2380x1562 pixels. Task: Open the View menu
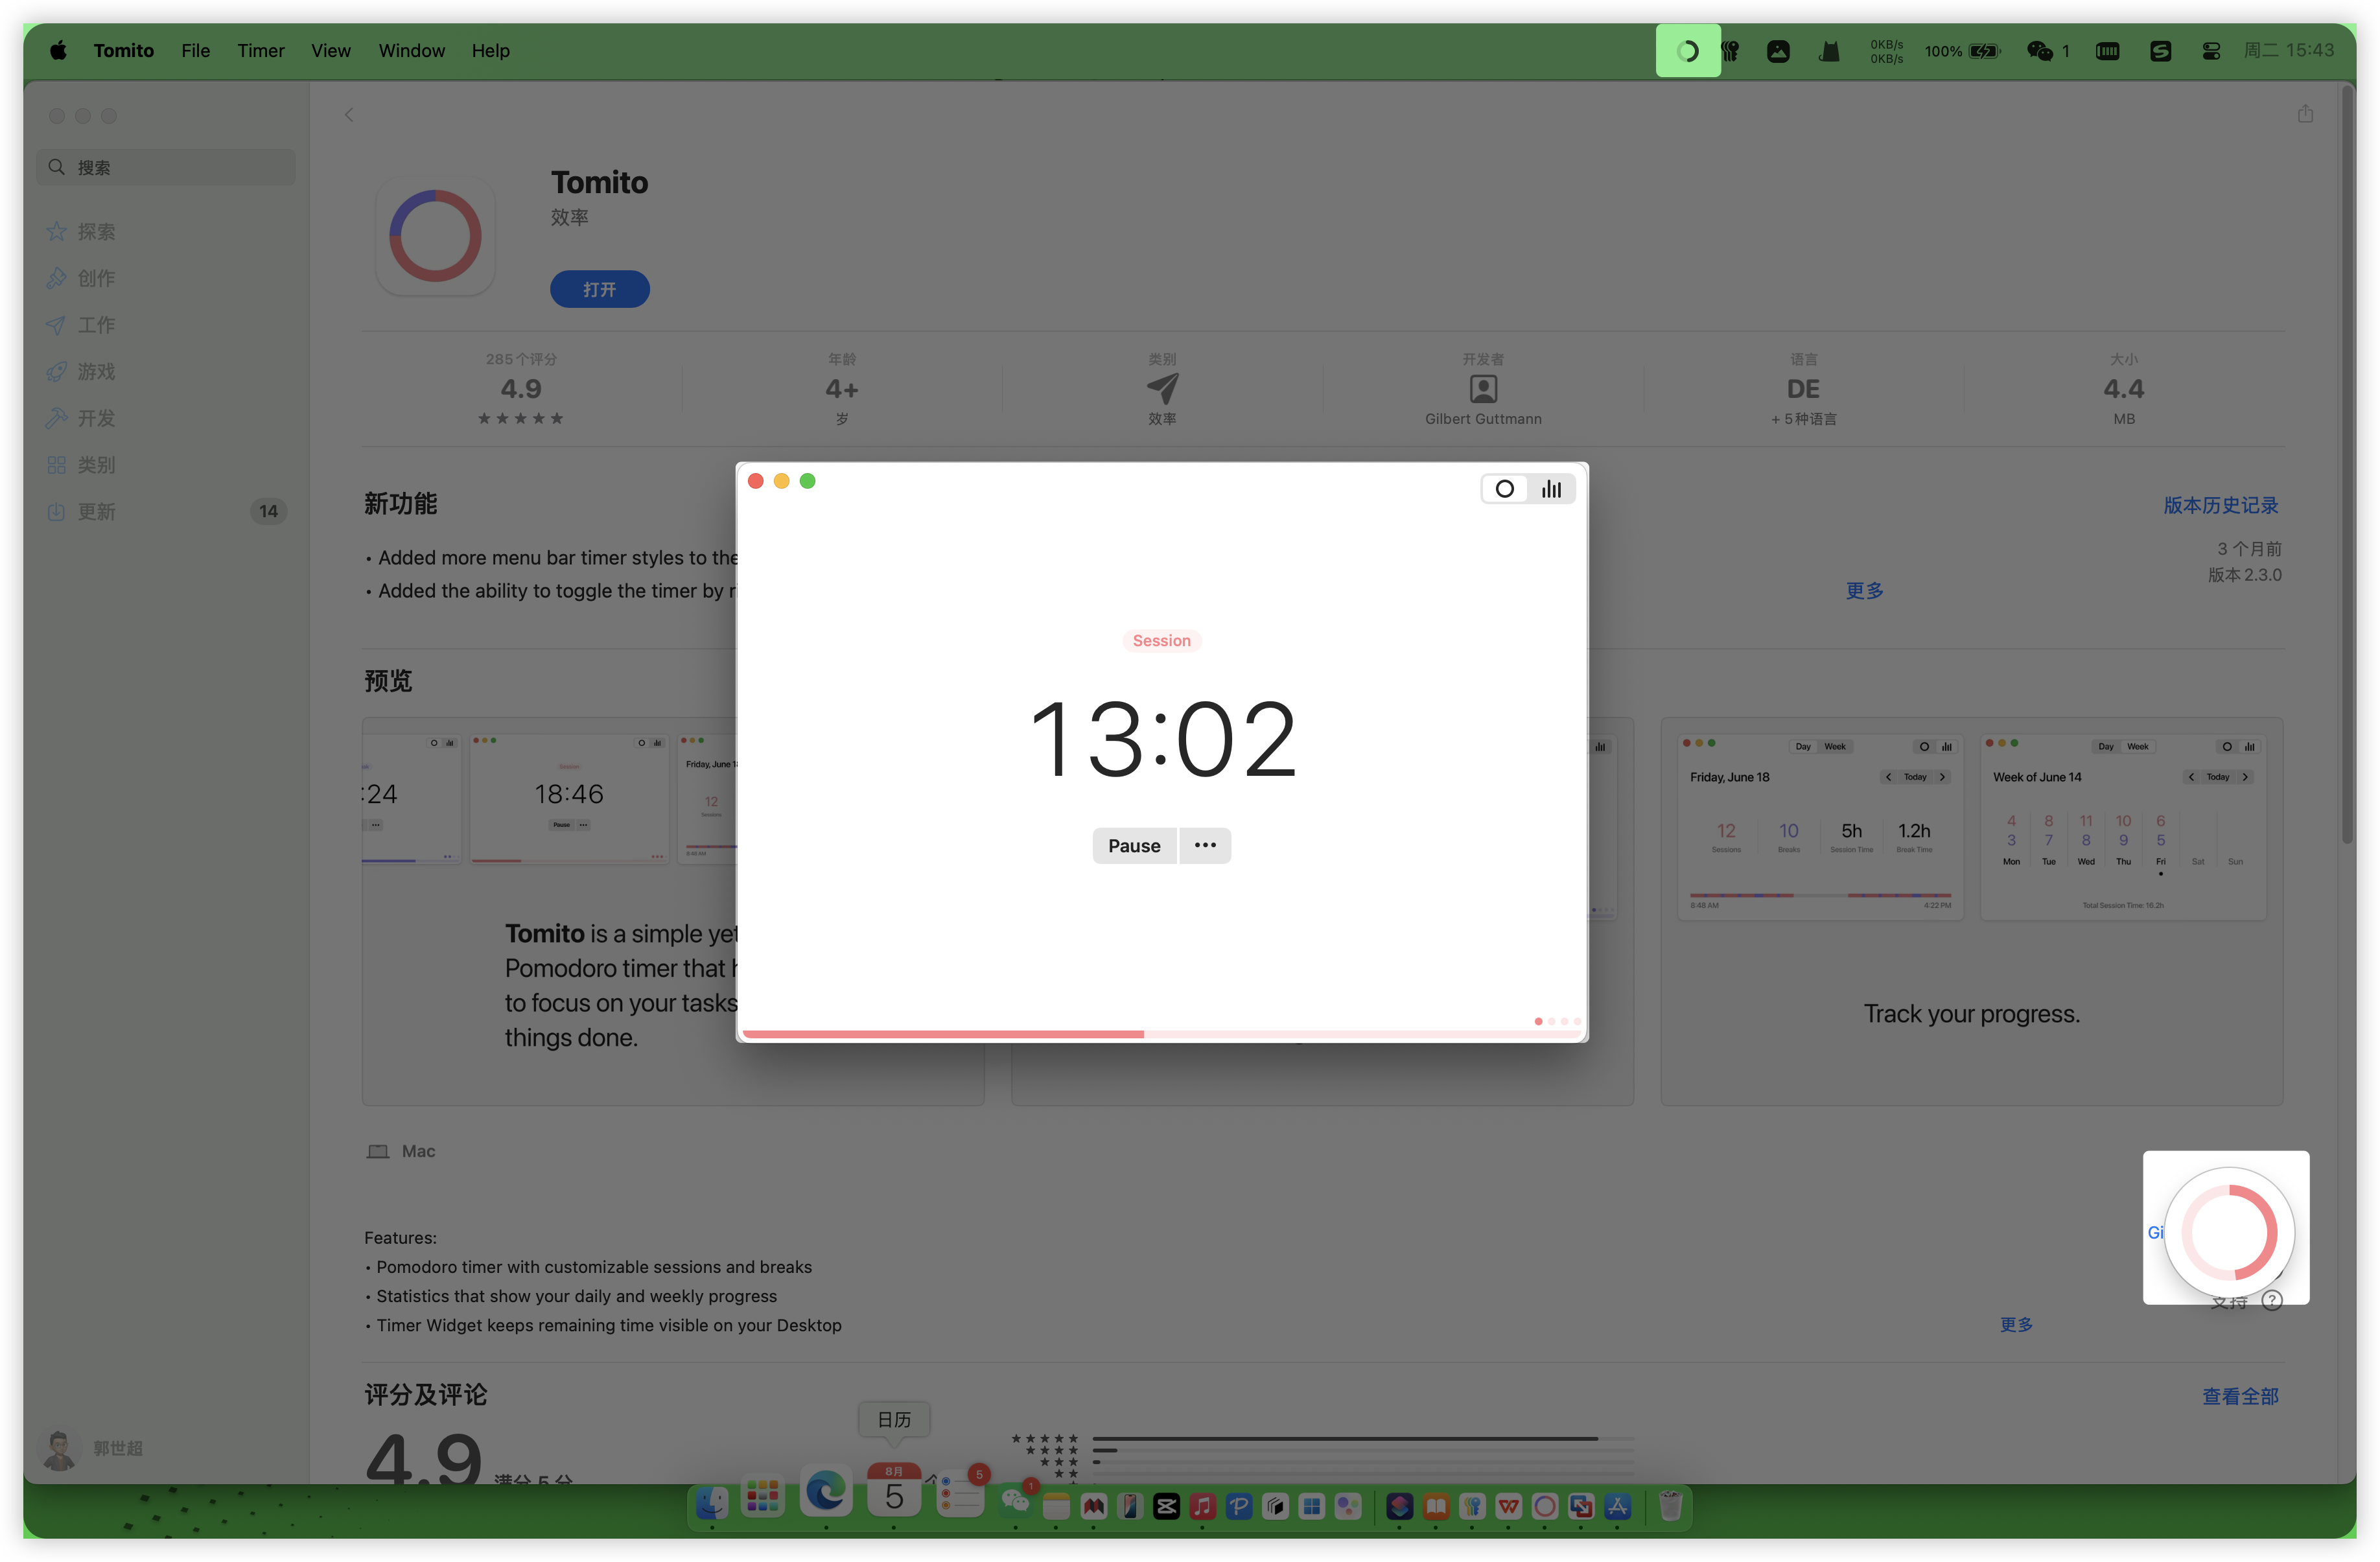coord(330,50)
